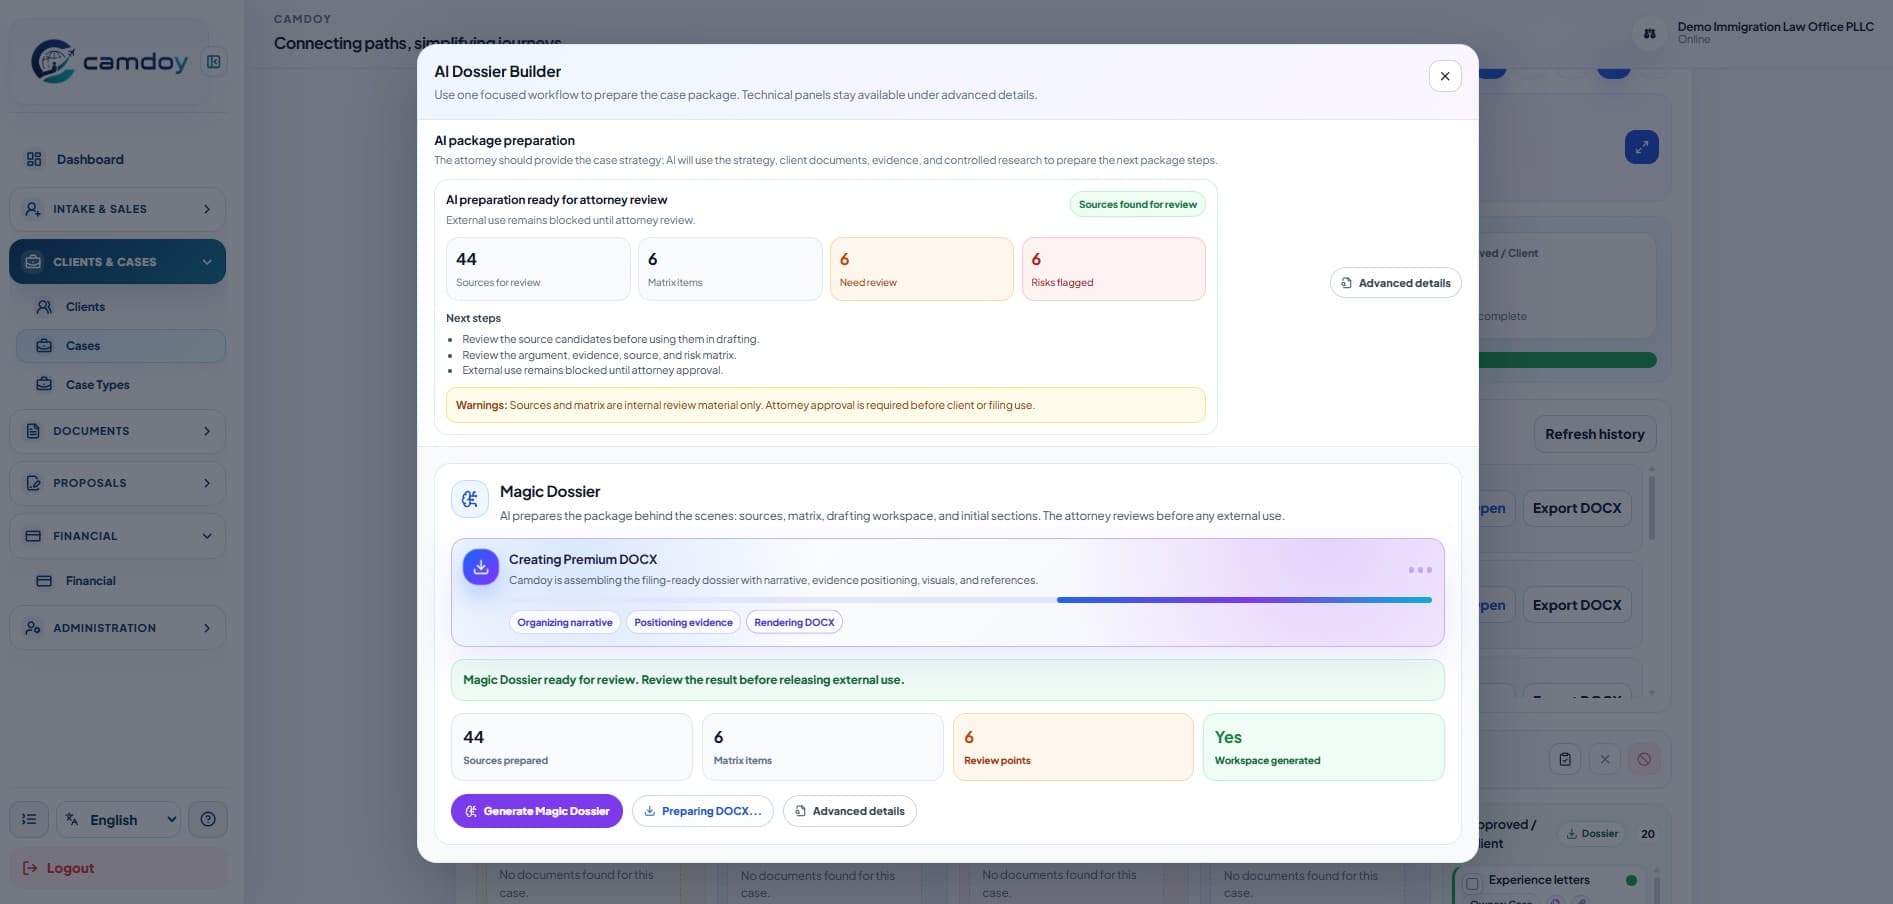Image resolution: width=1893 pixels, height=904 pixels.
Task: Expand the Intake & Sales chevron
Action: point(207,209)
